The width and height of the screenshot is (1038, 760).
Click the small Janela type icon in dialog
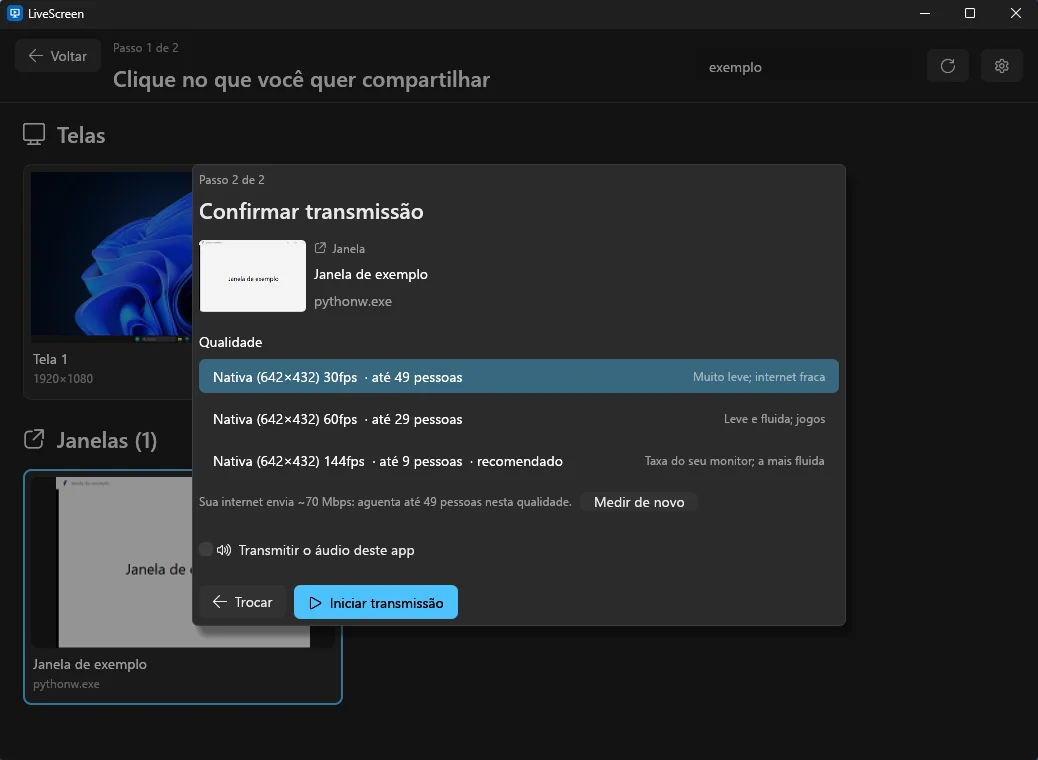pyautogui.click(x=320, y=248)
